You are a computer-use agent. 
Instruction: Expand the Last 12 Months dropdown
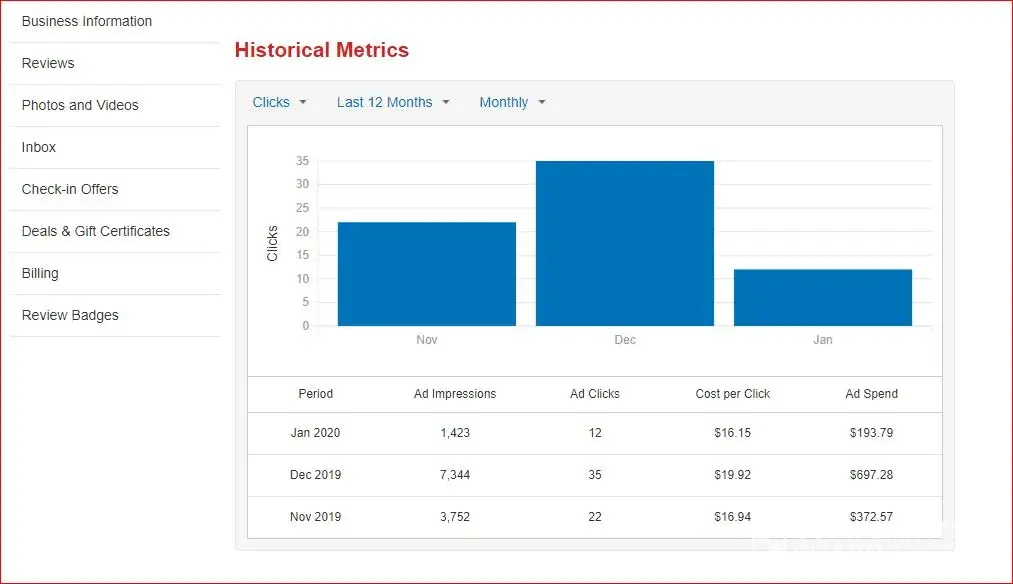393,102
